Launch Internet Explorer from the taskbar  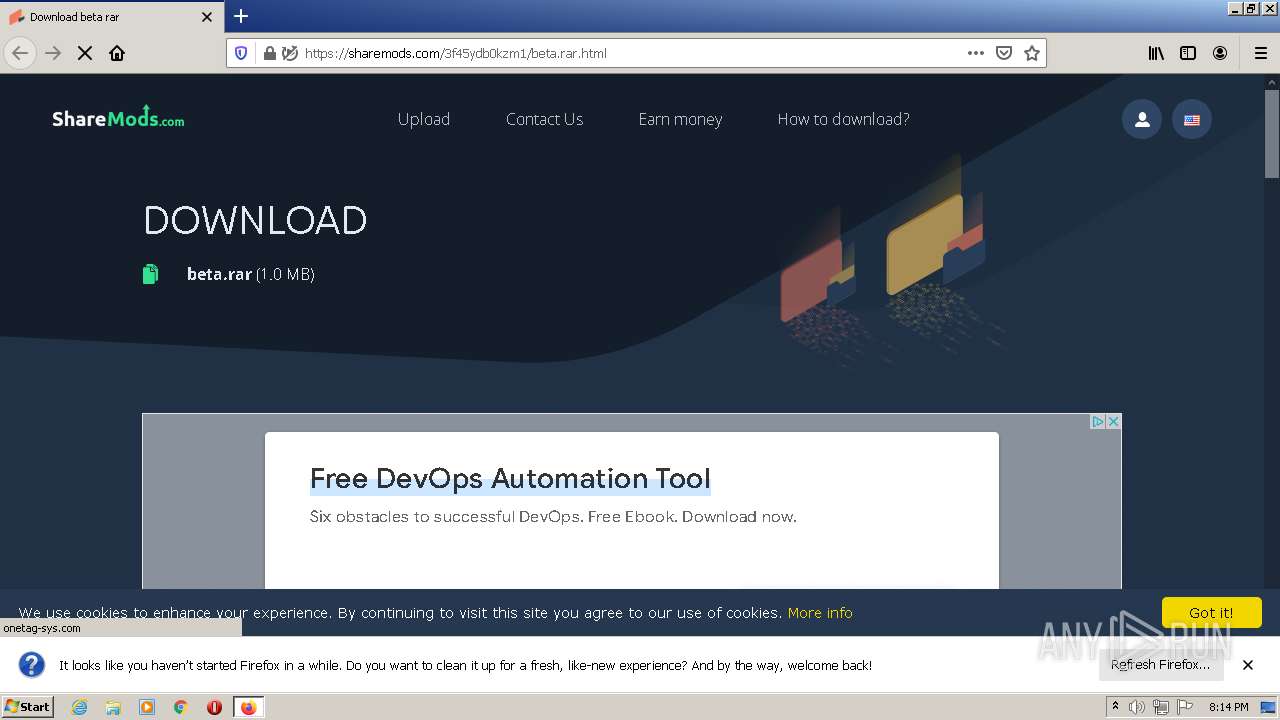coord(80,707)
